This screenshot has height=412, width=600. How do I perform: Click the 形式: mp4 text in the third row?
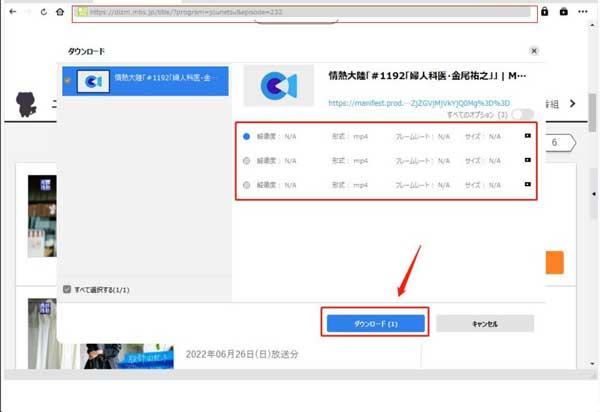(x=350, y=185)
